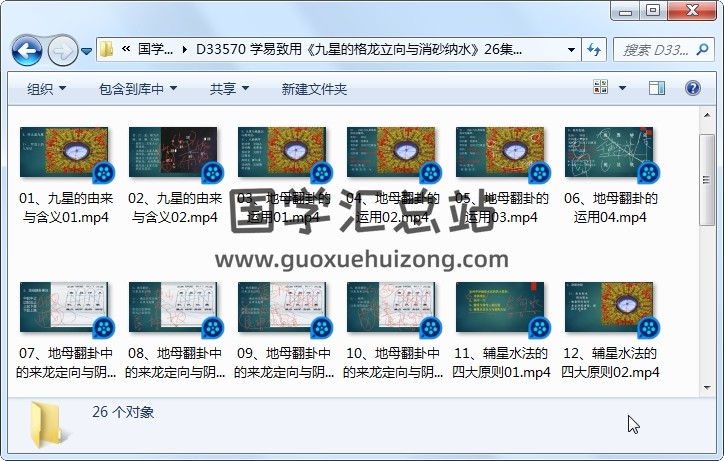Close the Explorer window
Screen dimensions: 724x461
[692, 11]
